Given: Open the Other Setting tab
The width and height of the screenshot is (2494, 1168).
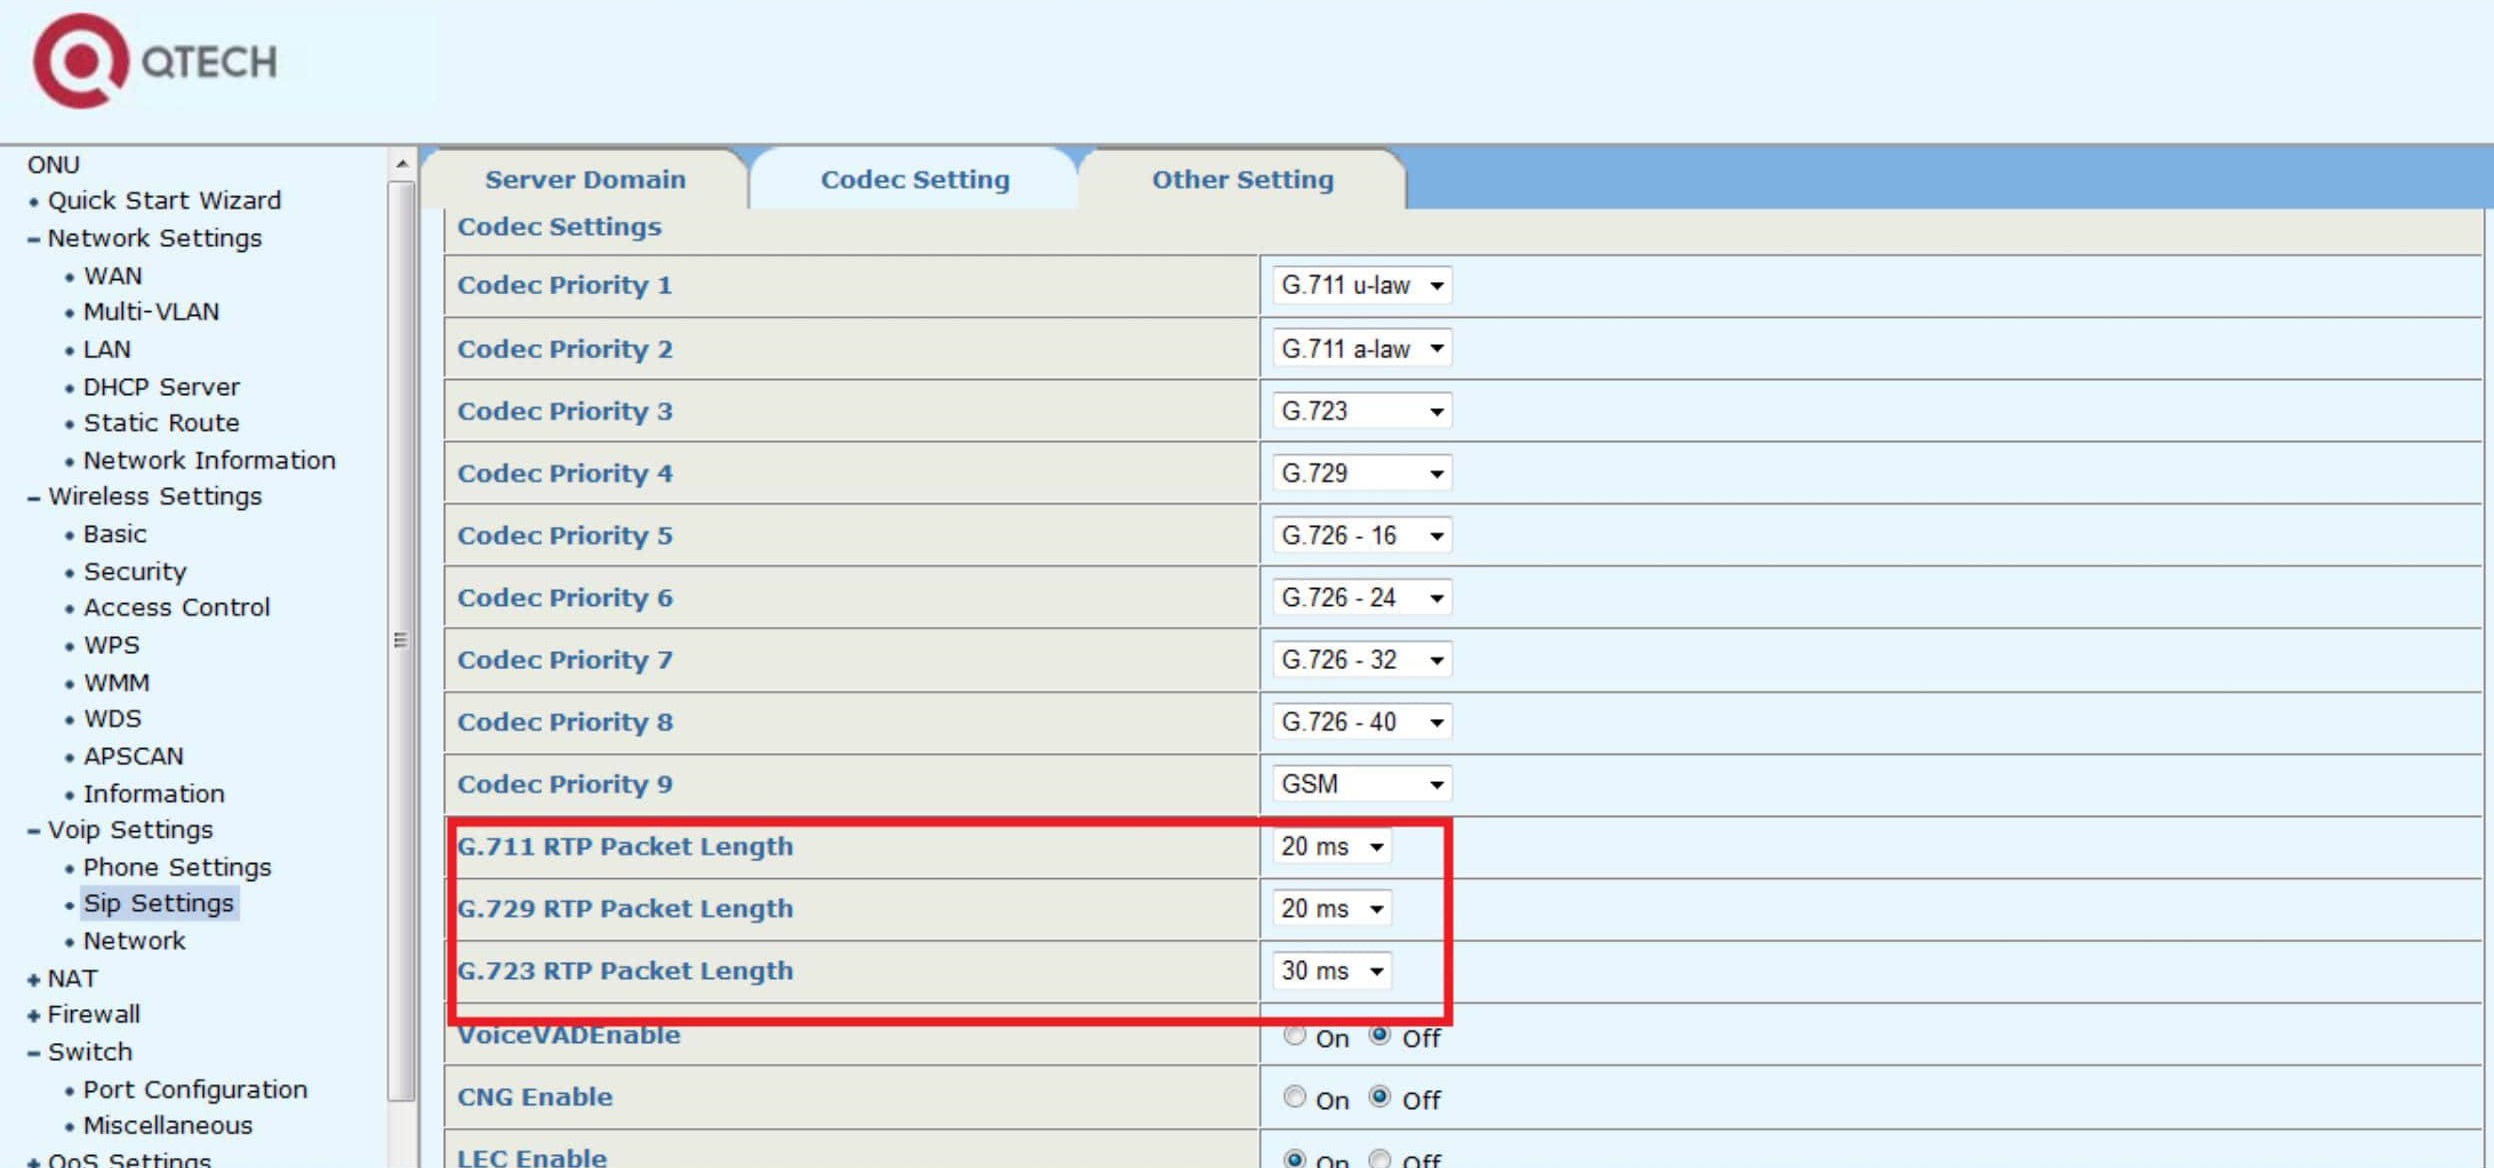Looking at the screenshot, I should (1243, 179).
